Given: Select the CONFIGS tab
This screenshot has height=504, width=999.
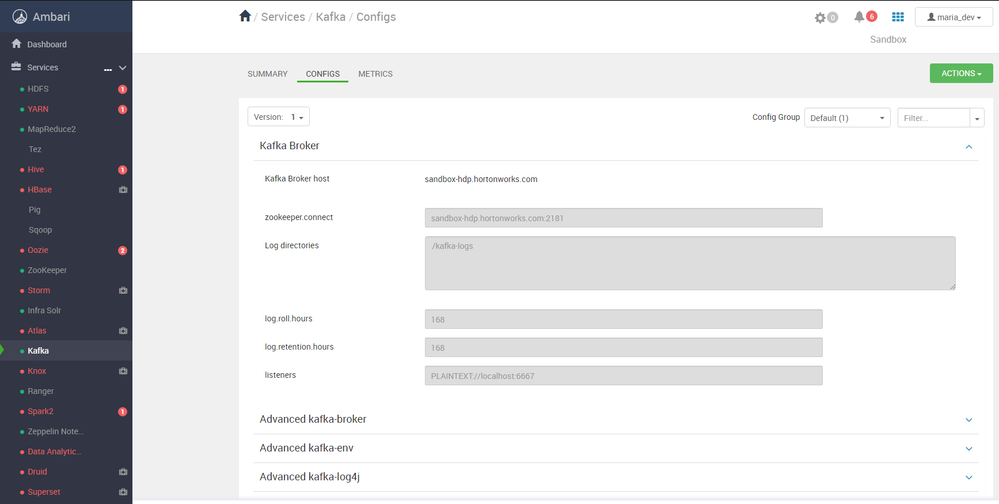Looking at the screenshot, I should [x=322, y=74].
